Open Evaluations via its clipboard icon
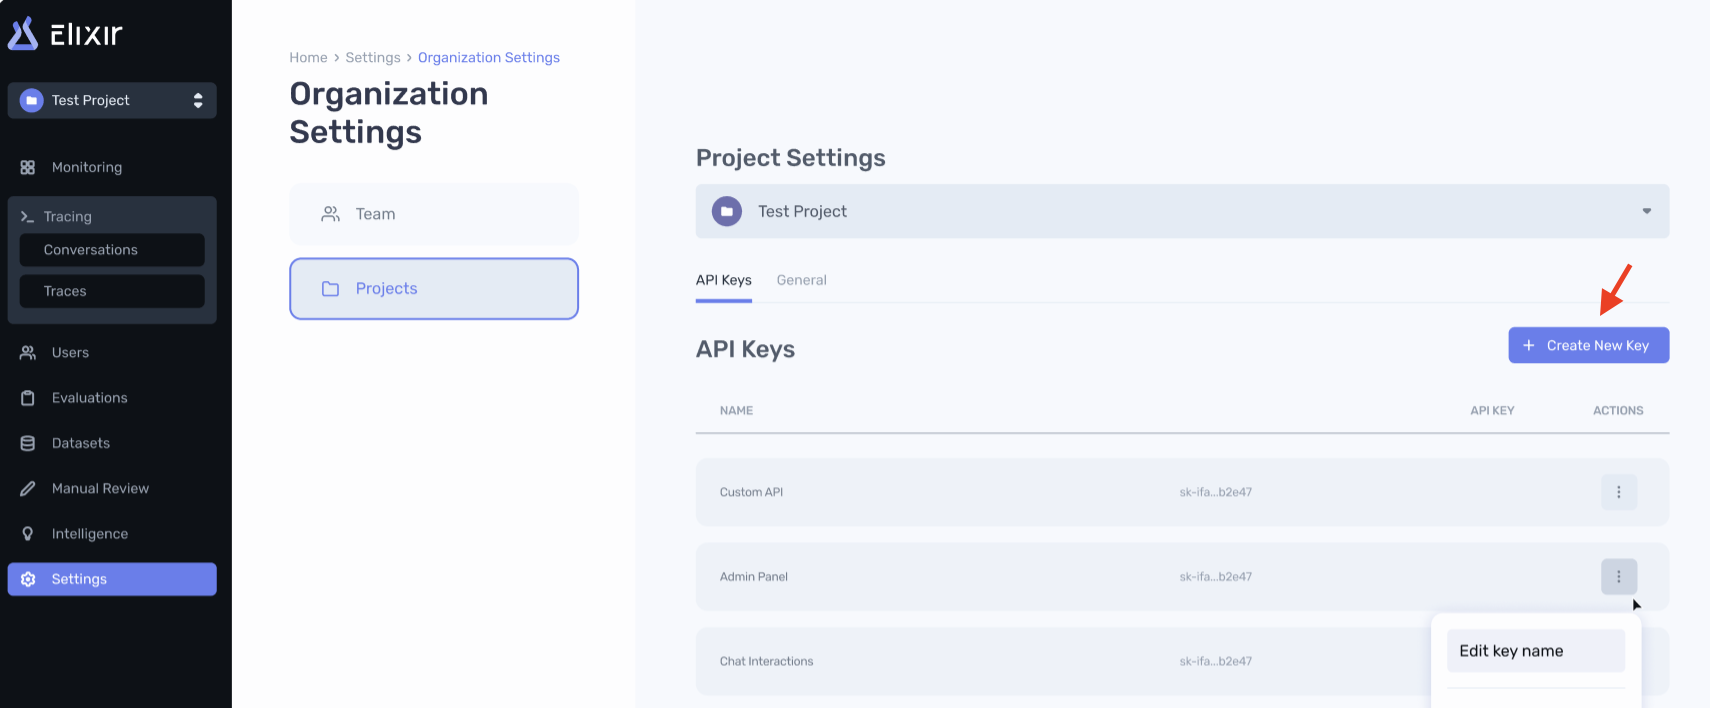This screenshot has height=708, width=1710. point(28,398)
